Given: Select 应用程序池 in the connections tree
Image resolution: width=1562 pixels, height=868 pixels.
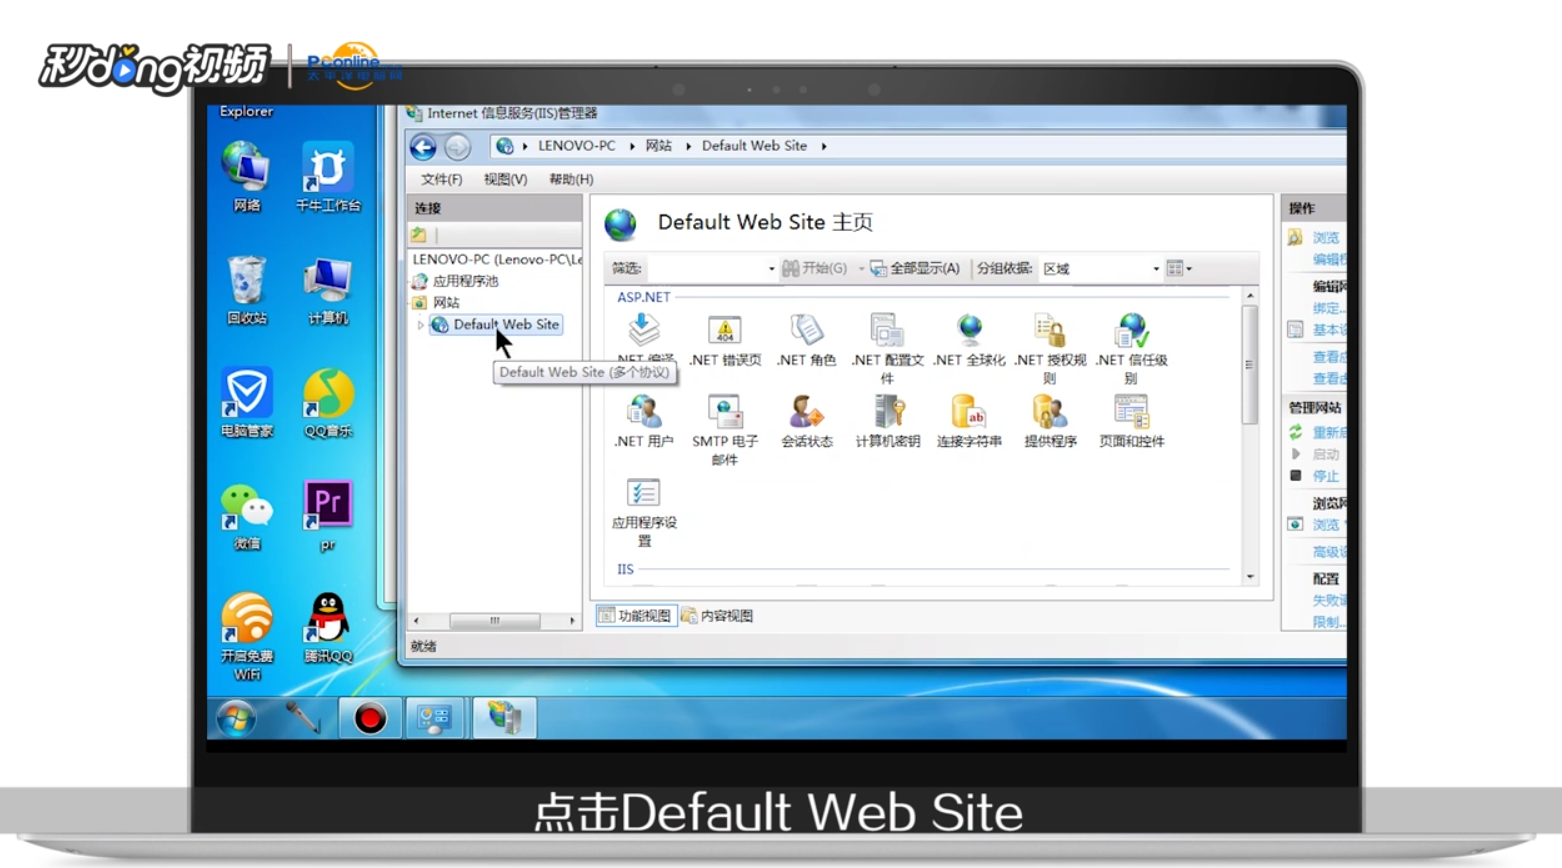Looking at the screenshot, I should coord(465,281).
